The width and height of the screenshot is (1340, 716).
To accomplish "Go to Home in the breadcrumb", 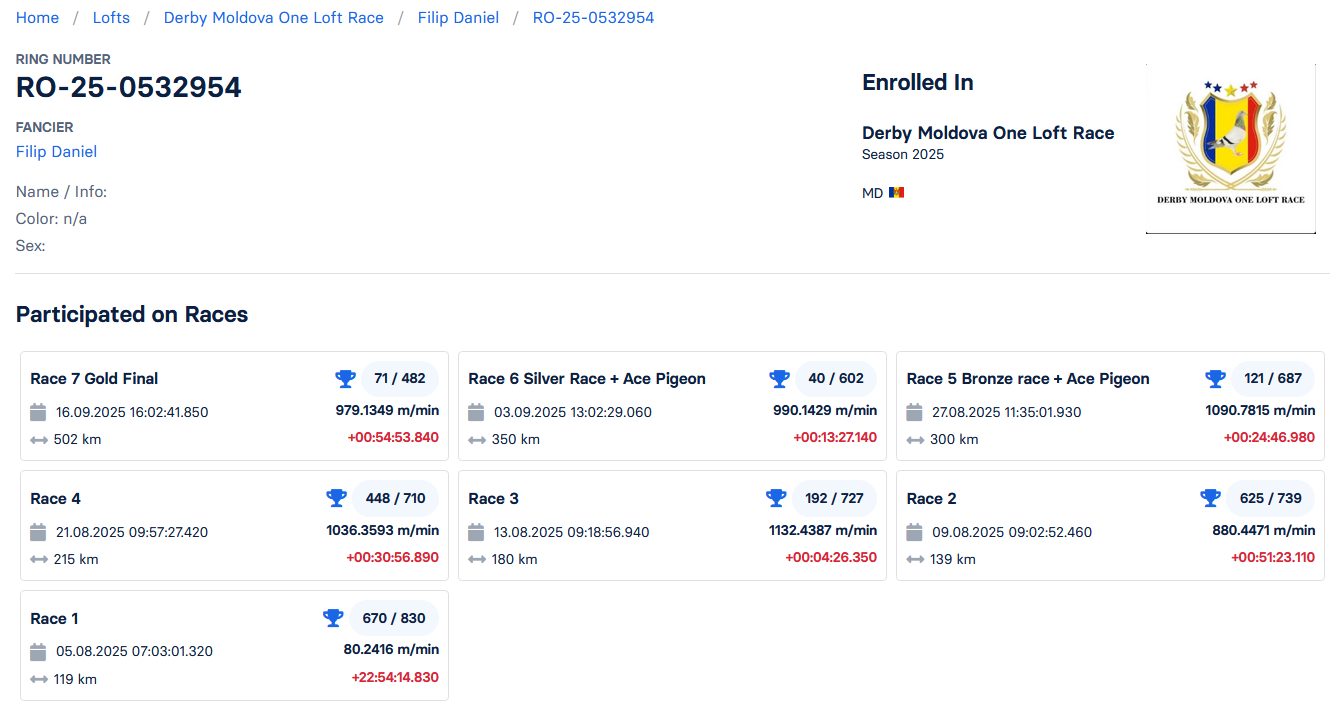I will point(37,18).
